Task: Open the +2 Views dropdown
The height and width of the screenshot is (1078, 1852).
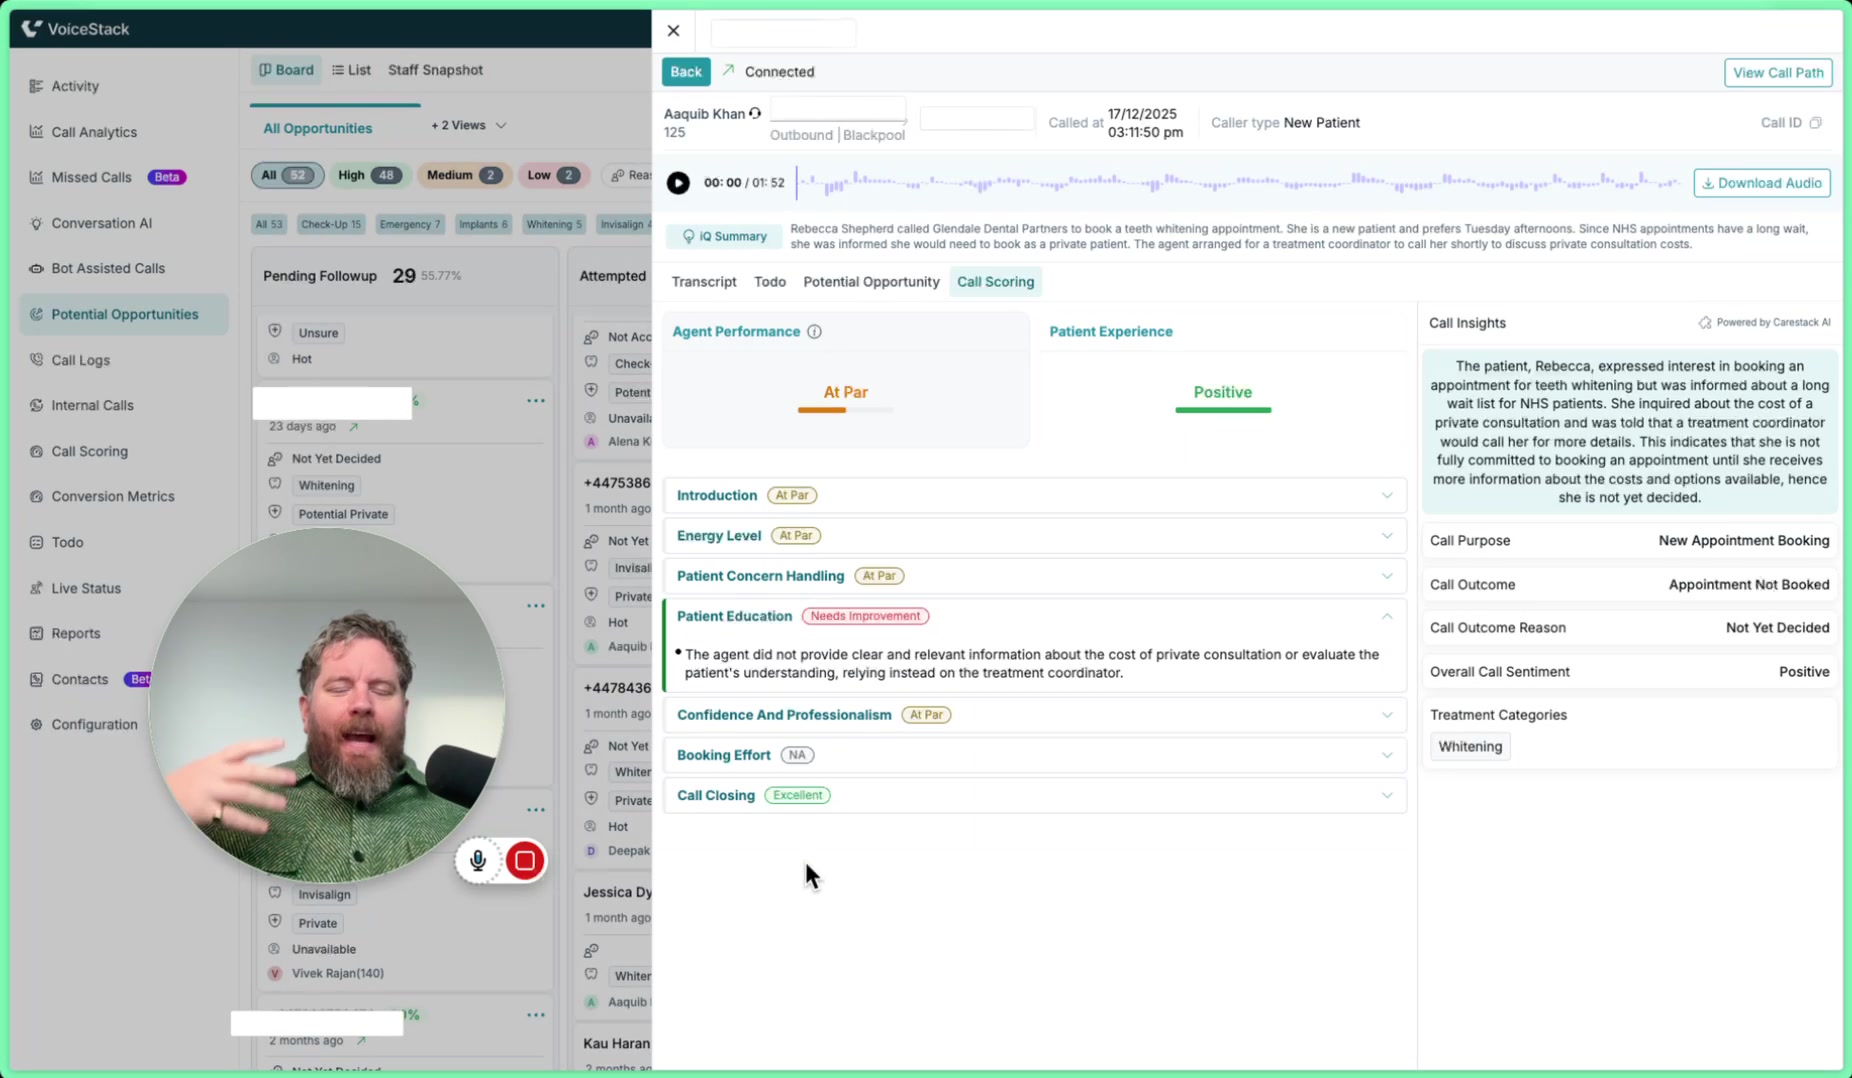Action: [x=469, y=125]
